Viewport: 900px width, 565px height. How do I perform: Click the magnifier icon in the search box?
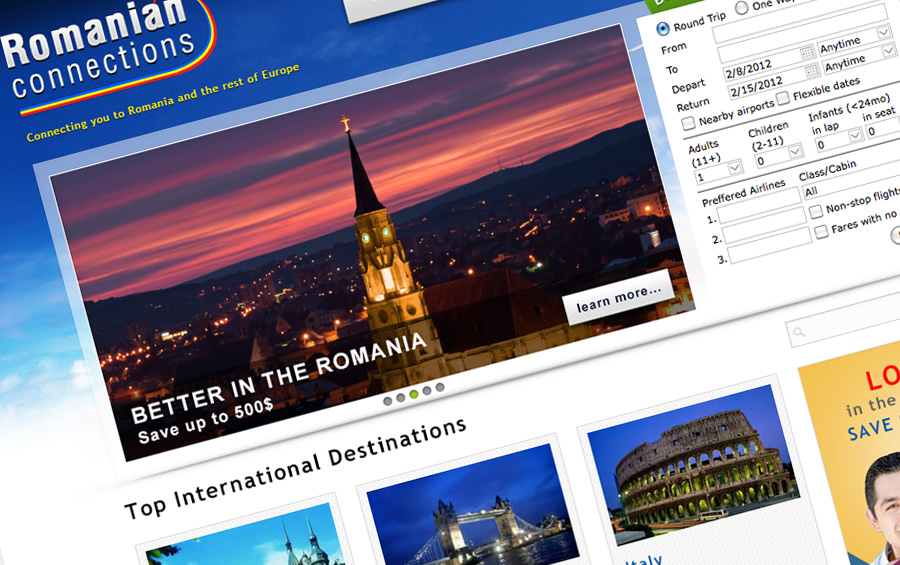click(799, 332)
